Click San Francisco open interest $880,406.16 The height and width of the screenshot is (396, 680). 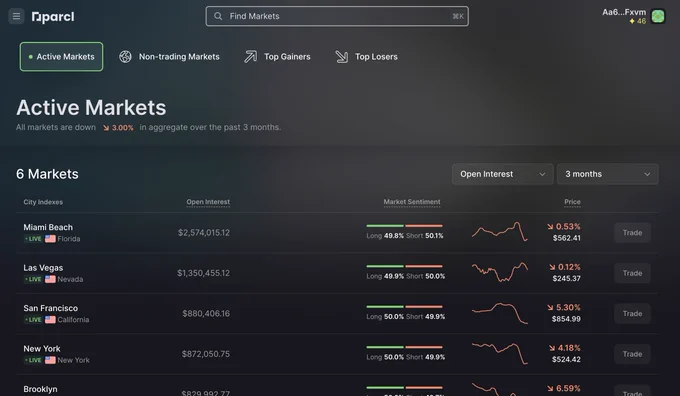coord(206,313)
